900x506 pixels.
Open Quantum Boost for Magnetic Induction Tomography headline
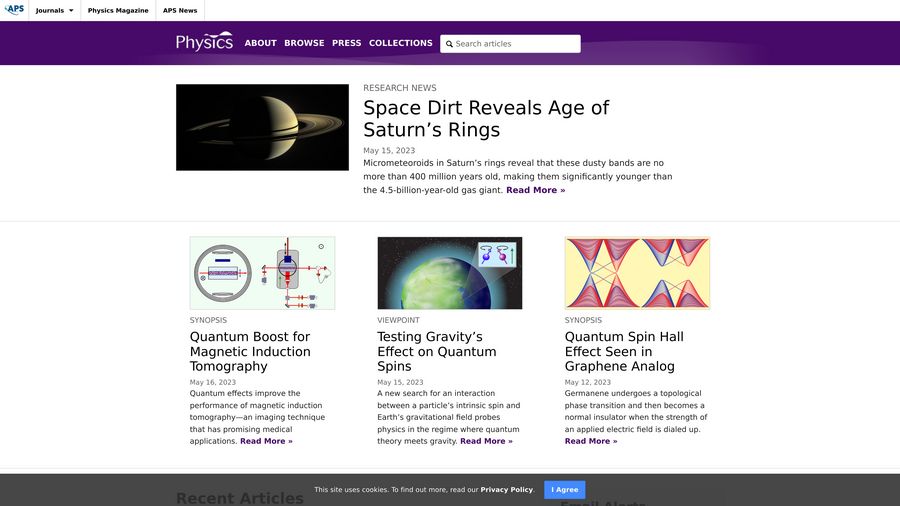[250, 351]
